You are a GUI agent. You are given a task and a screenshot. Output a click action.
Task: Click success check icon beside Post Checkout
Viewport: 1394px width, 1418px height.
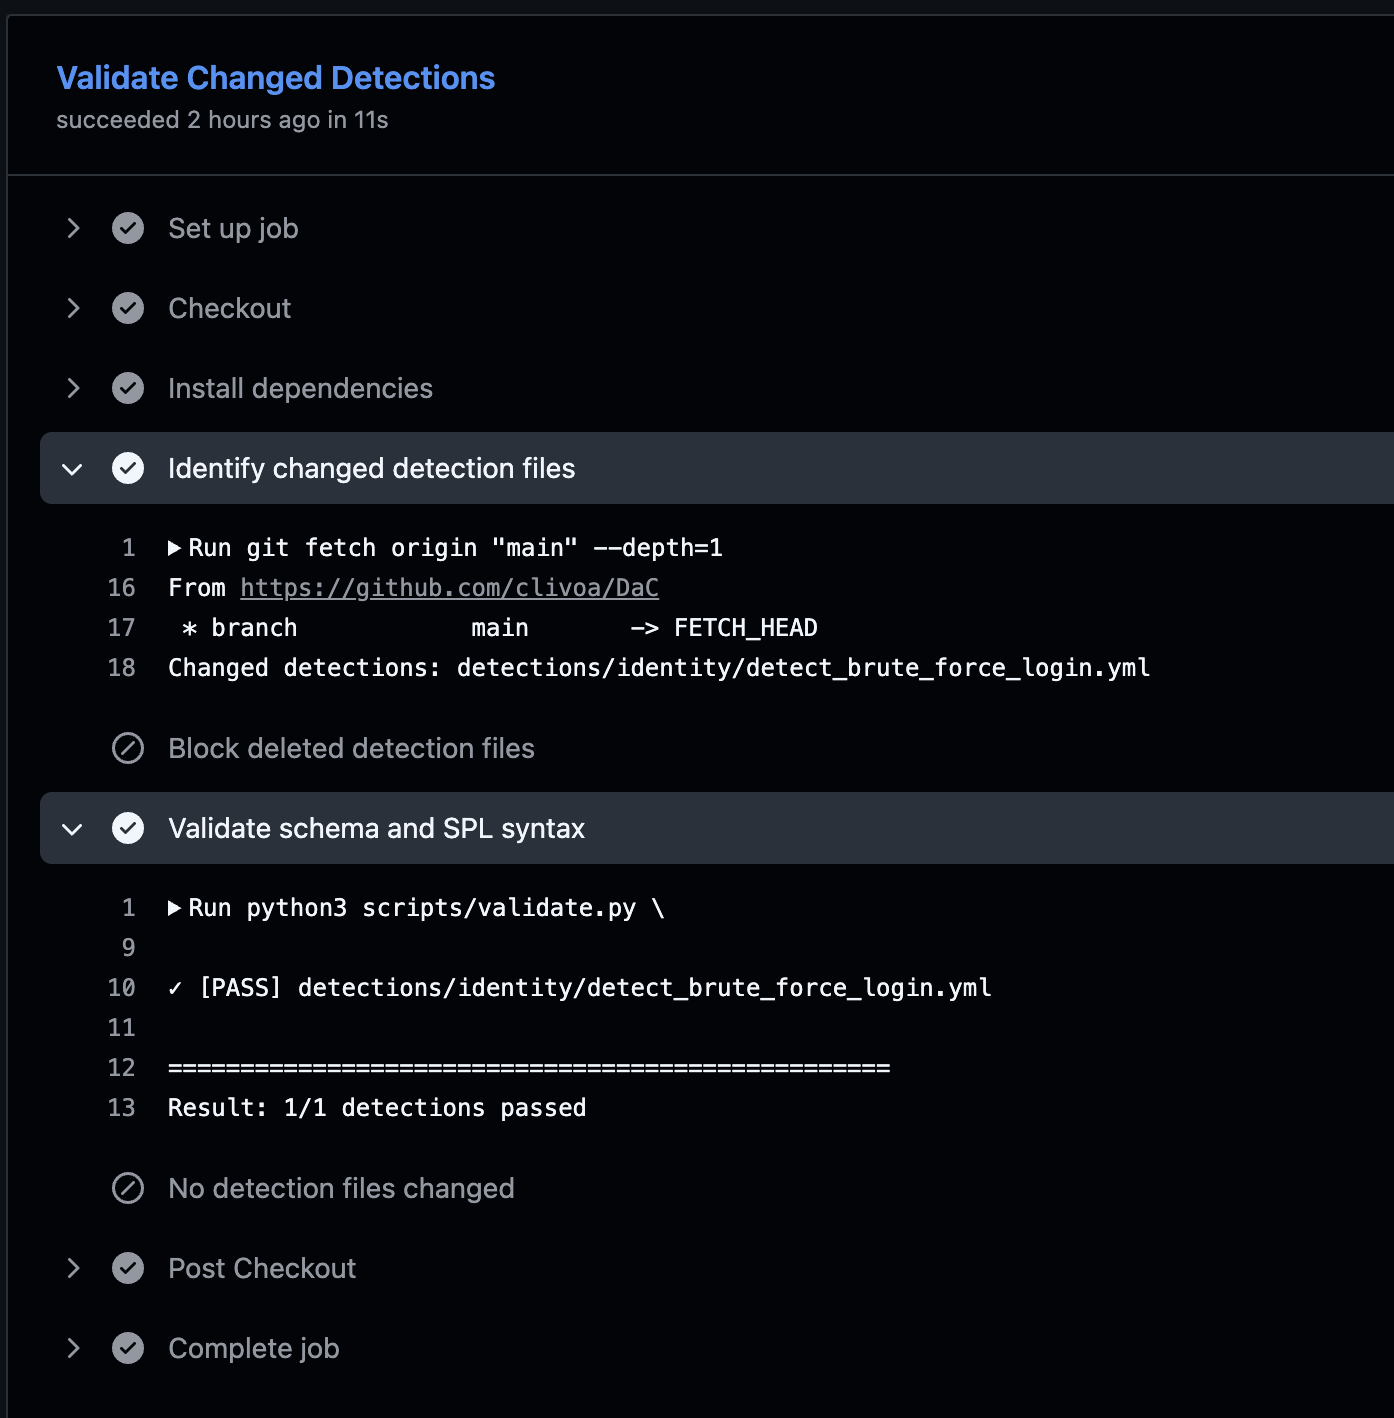[128, 1268]
